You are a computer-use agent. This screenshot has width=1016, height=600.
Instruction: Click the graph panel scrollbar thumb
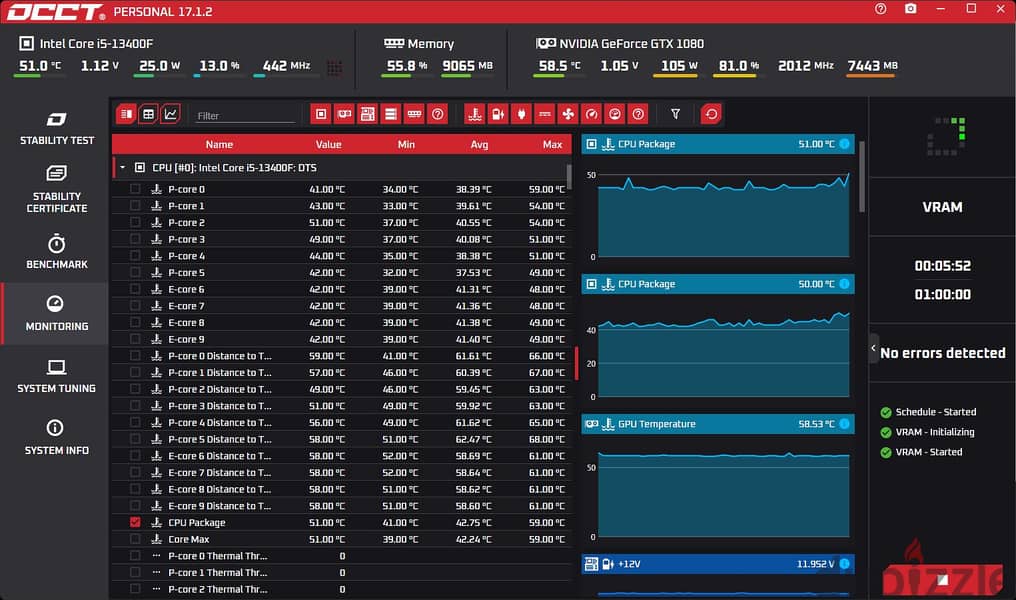pyautogui.click(x=861, y=176)
